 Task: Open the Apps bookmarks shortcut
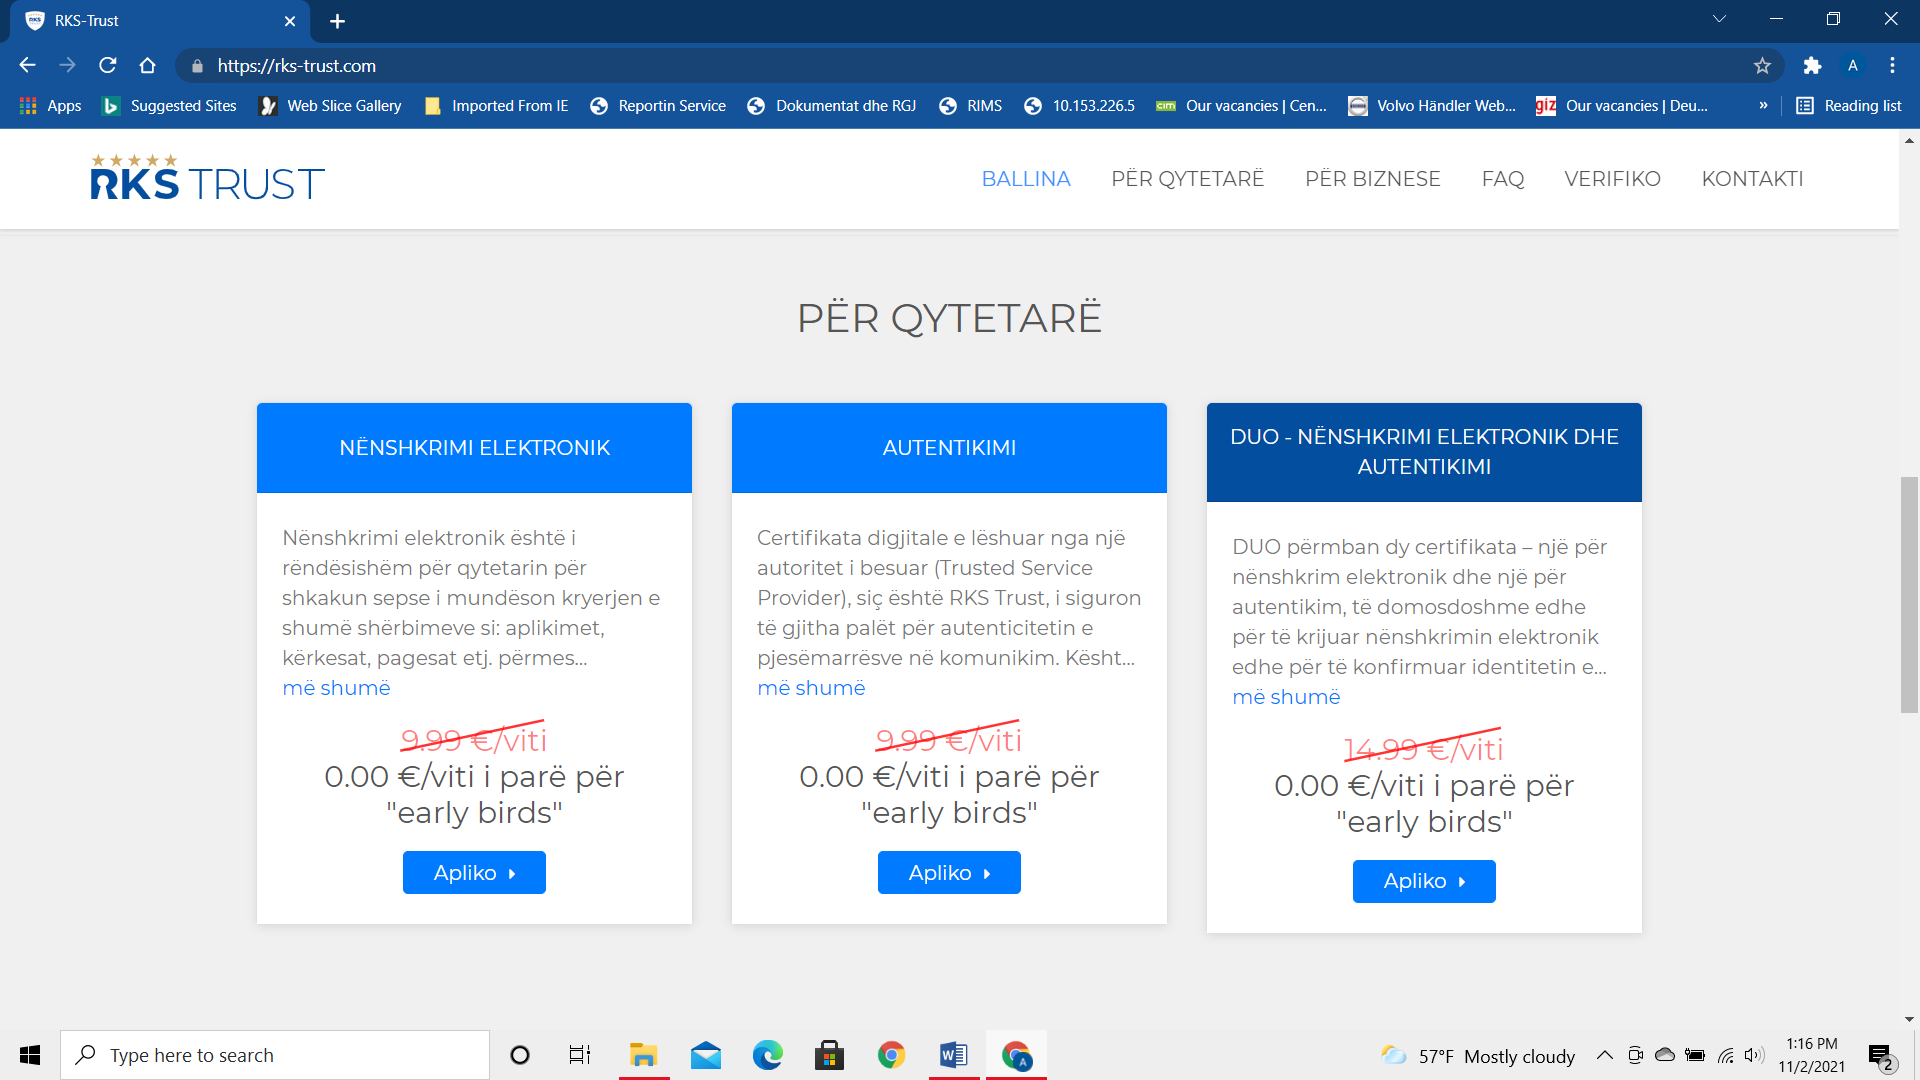click(x=51, y=105)
